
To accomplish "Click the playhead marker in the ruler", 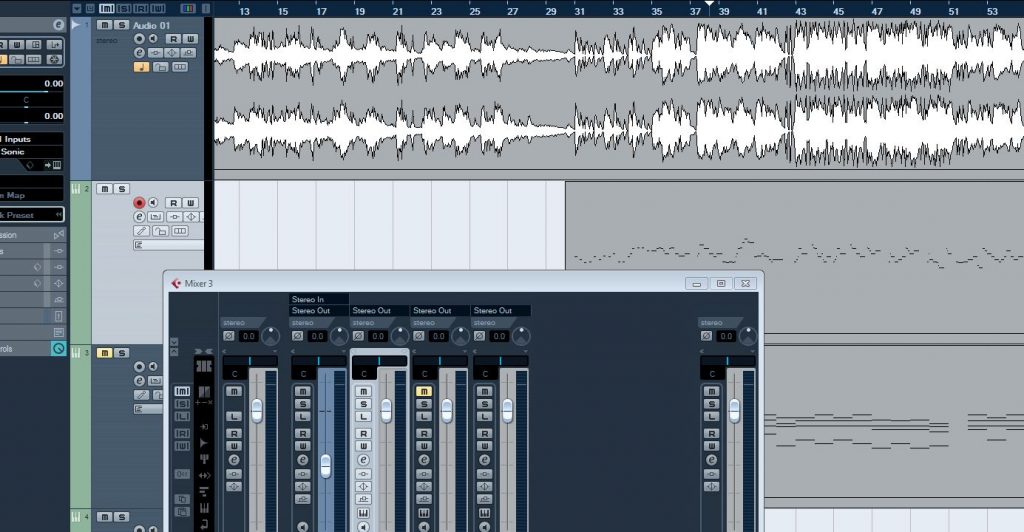I will [x=709, y=4].
